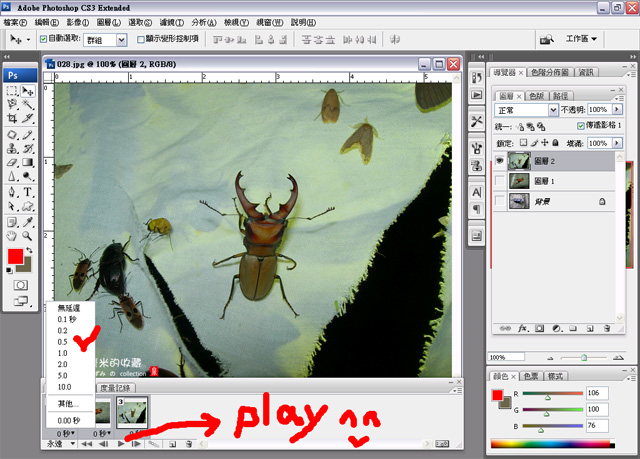Select the third animation frame thumbnail
The height and width of the screenshot is (459, 640).
[x=133, y=412]
